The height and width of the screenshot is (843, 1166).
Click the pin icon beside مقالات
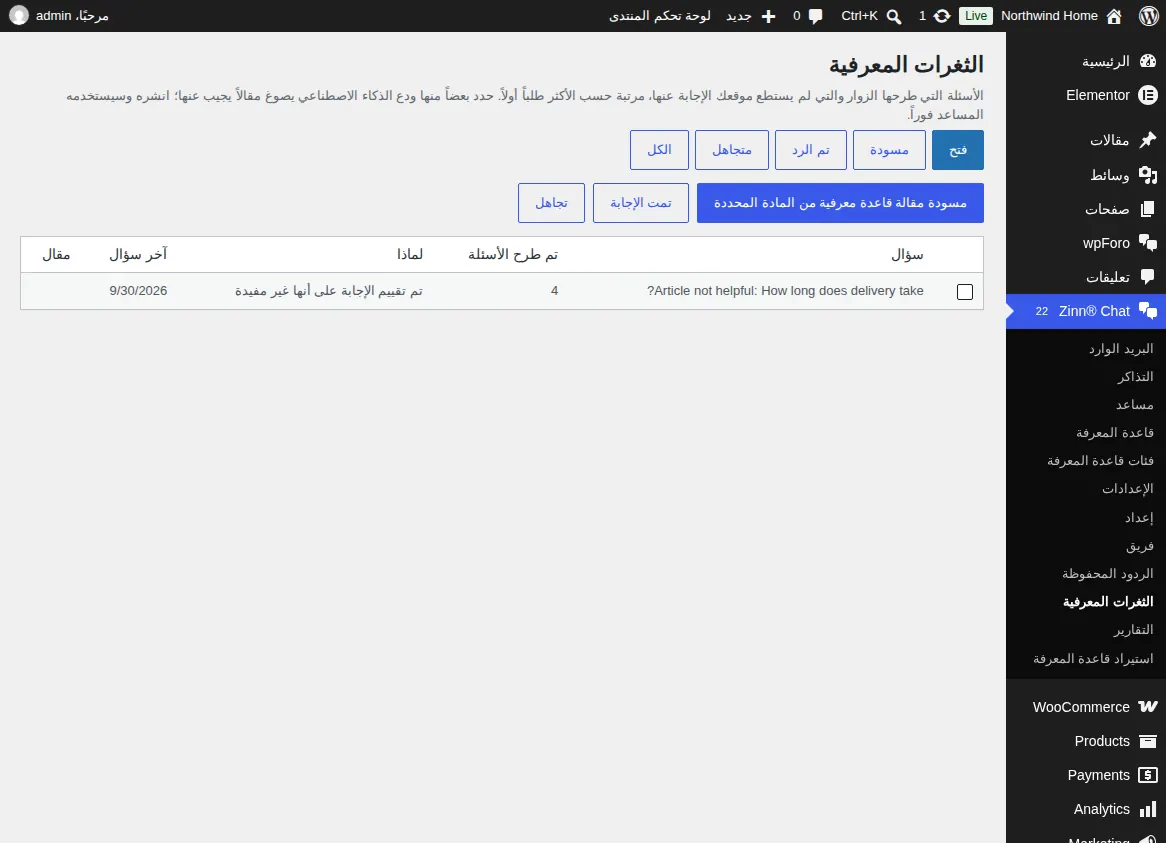pyautogui.click(x=1147, y=140)
